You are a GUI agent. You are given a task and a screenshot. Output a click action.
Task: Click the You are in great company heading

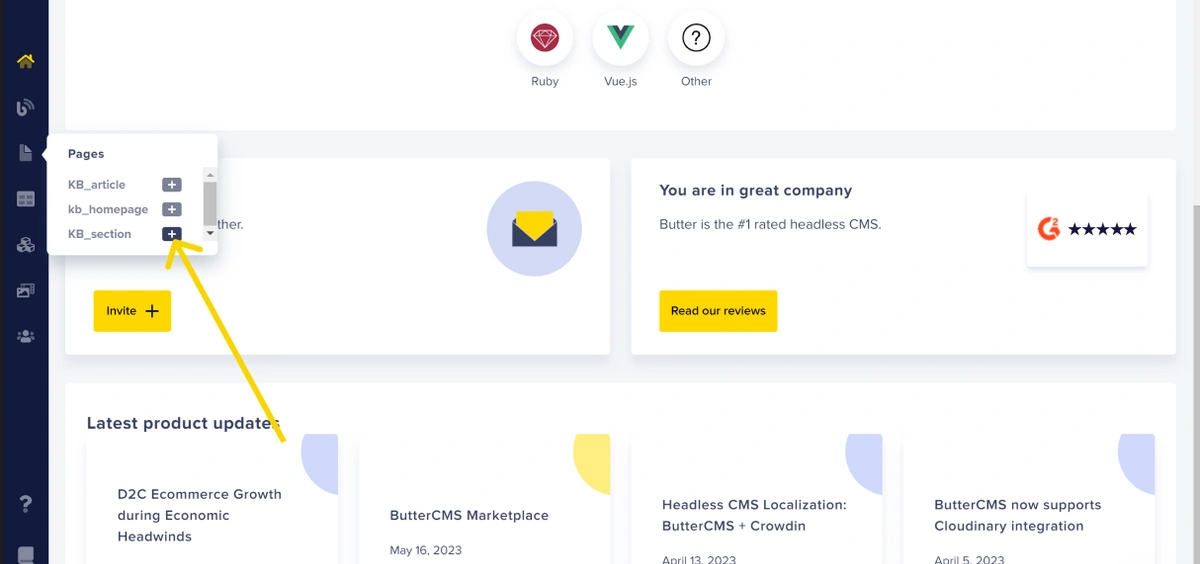[x=756, y=190]
